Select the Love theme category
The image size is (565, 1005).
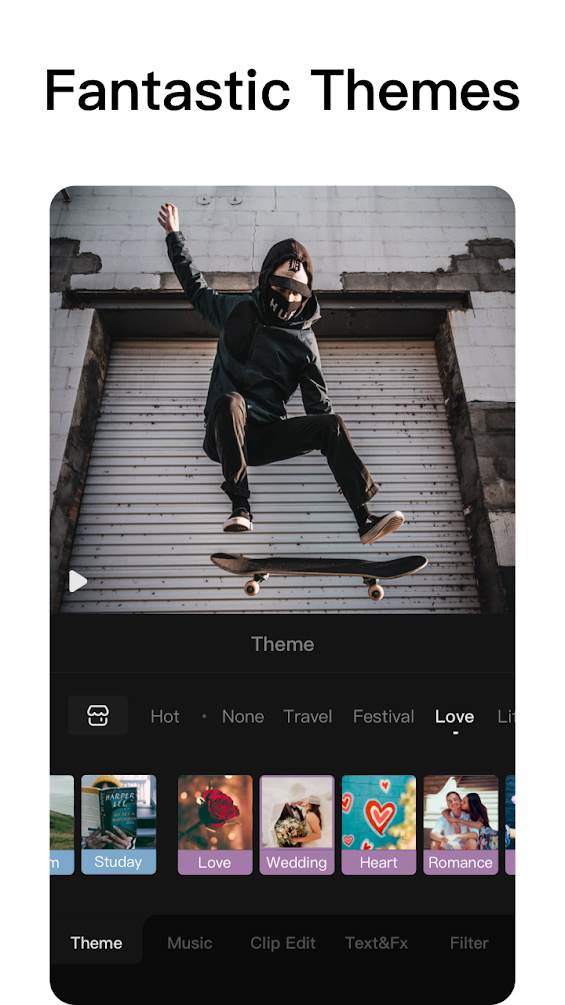(x=454, y=717)
